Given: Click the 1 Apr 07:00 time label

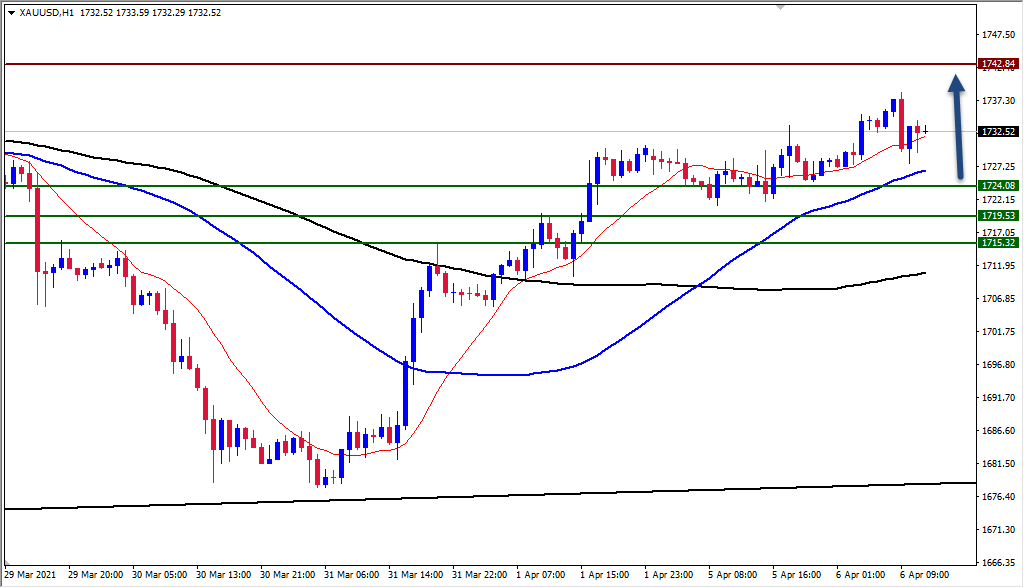Looking at the screenshot, I should [x=541, y=575].
